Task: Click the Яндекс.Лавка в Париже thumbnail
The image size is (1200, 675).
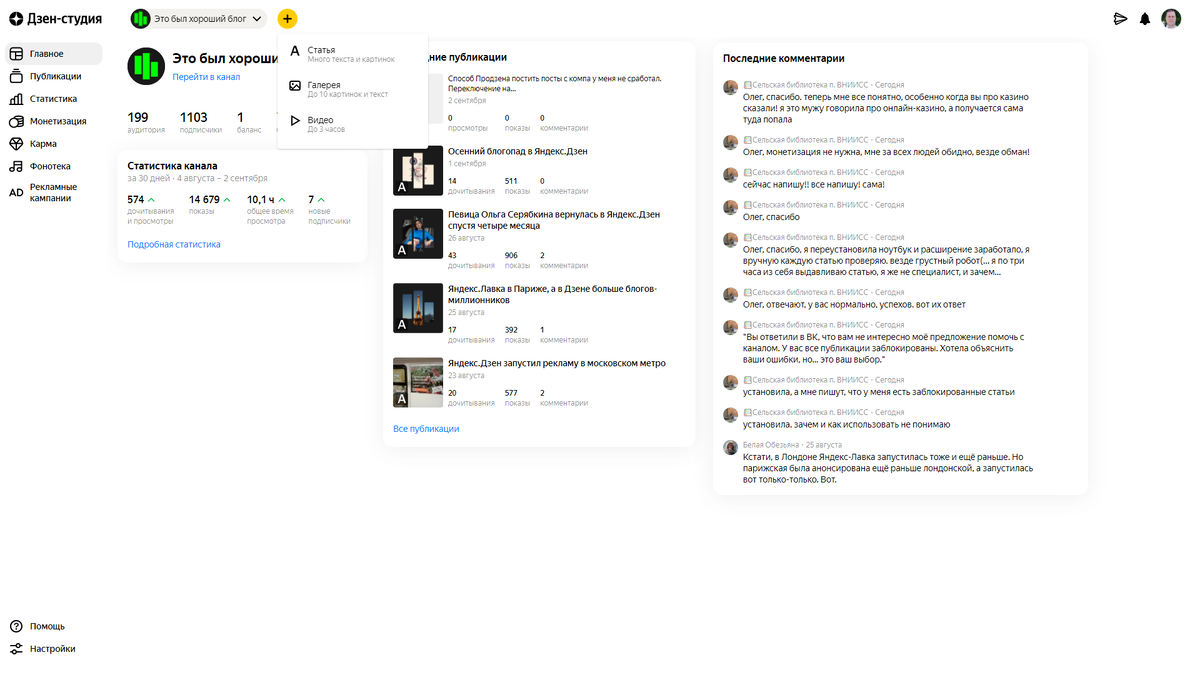Action: [418, 308]
